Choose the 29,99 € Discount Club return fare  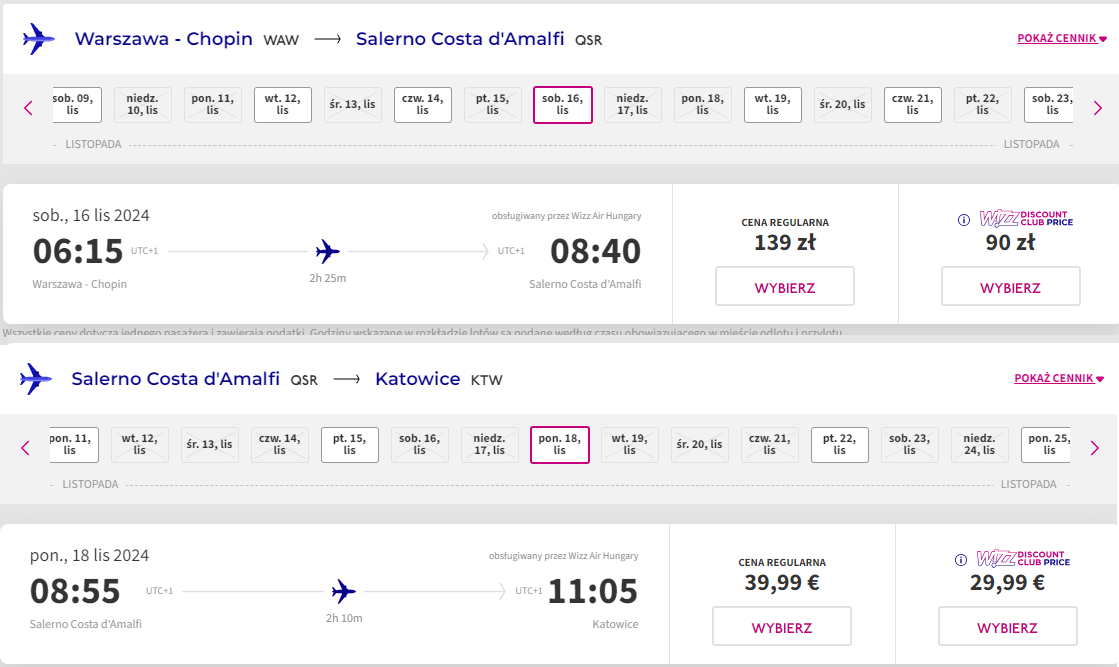click(x=1008, y=626)
